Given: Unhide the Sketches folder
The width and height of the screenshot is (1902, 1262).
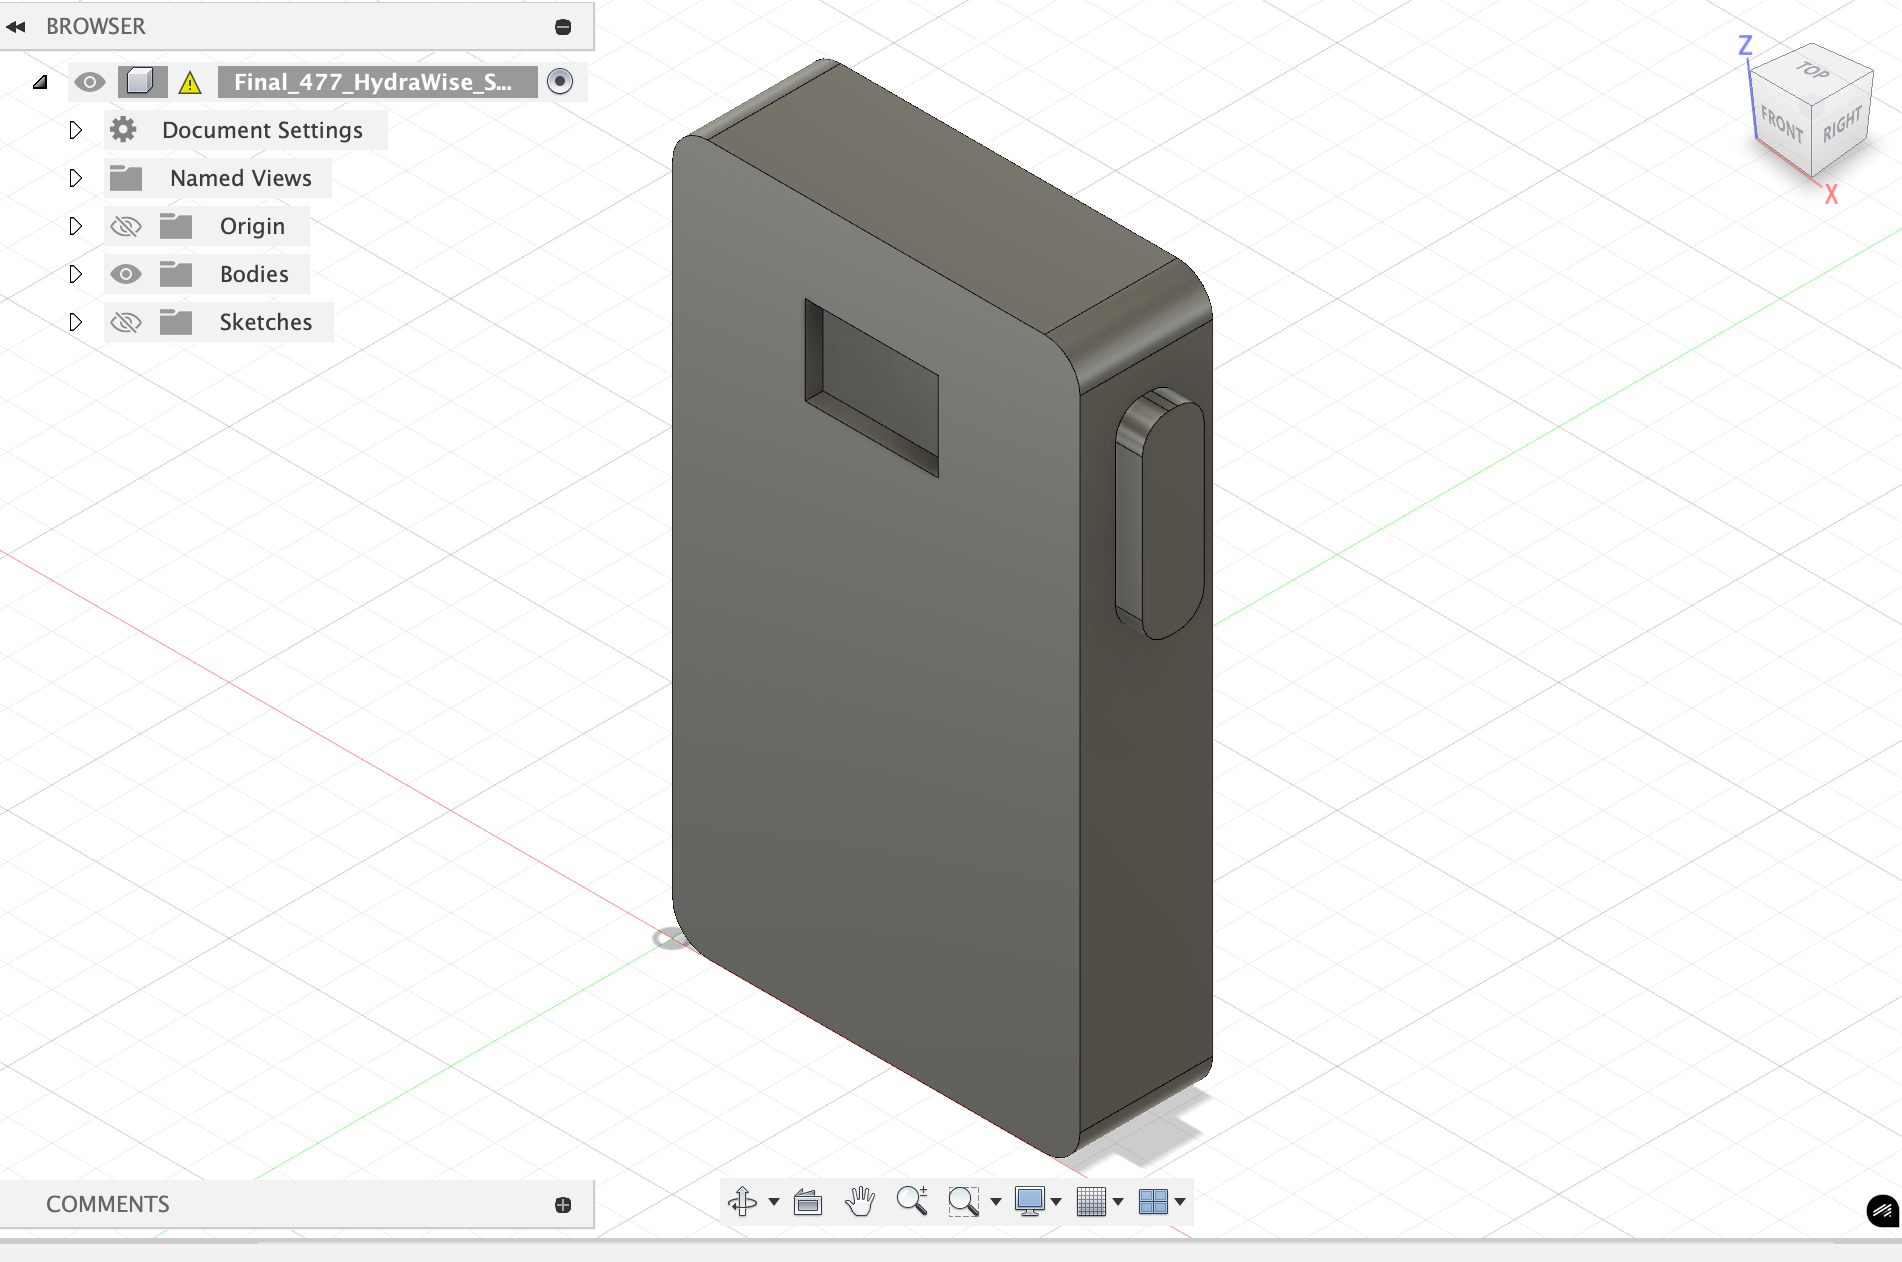Looking at the screenshot, I should coord(126,321).
